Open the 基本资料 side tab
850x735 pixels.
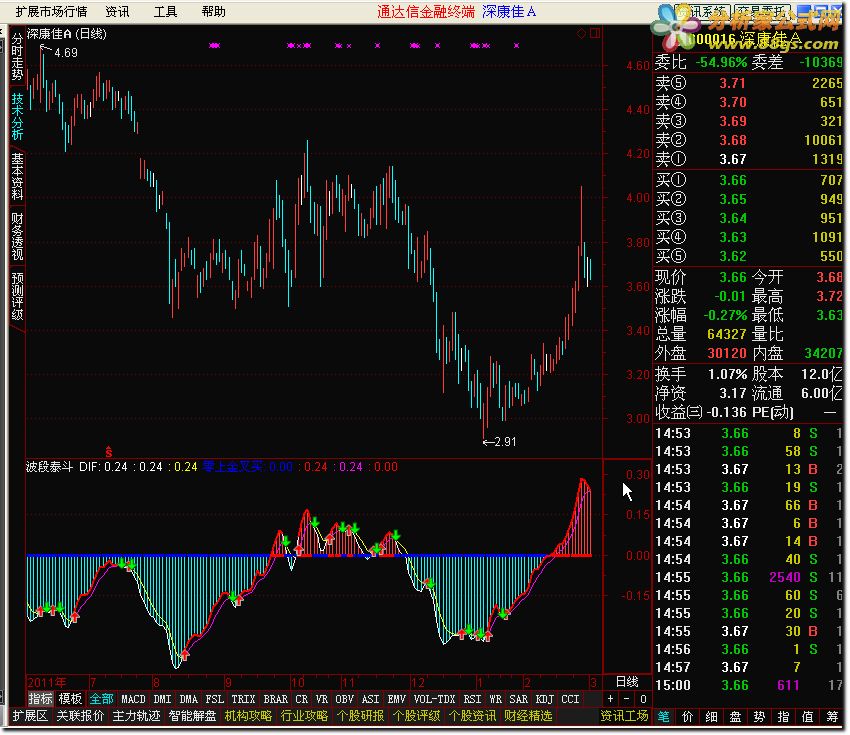(17, 176)
